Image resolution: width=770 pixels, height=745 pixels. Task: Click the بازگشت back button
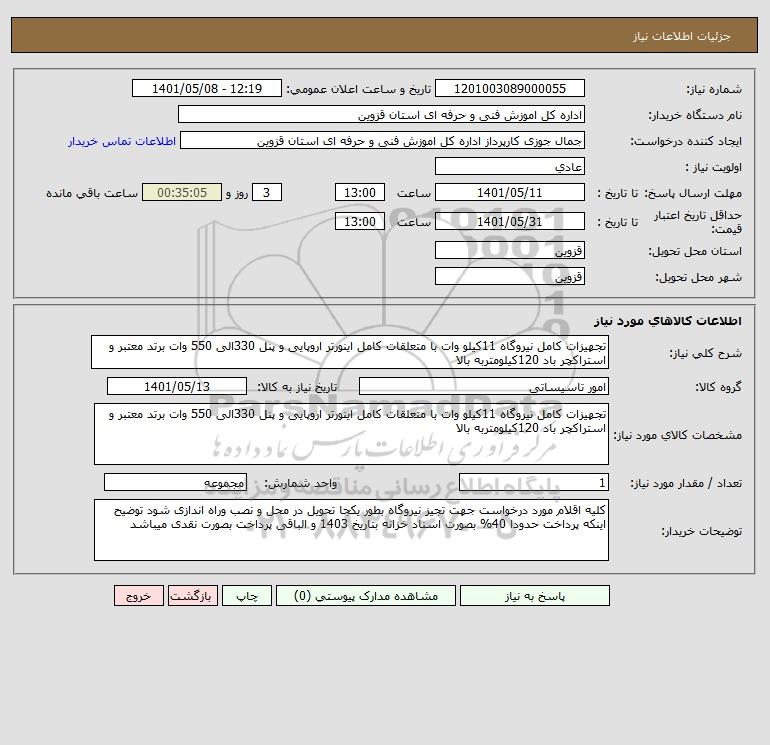point(192,596)
